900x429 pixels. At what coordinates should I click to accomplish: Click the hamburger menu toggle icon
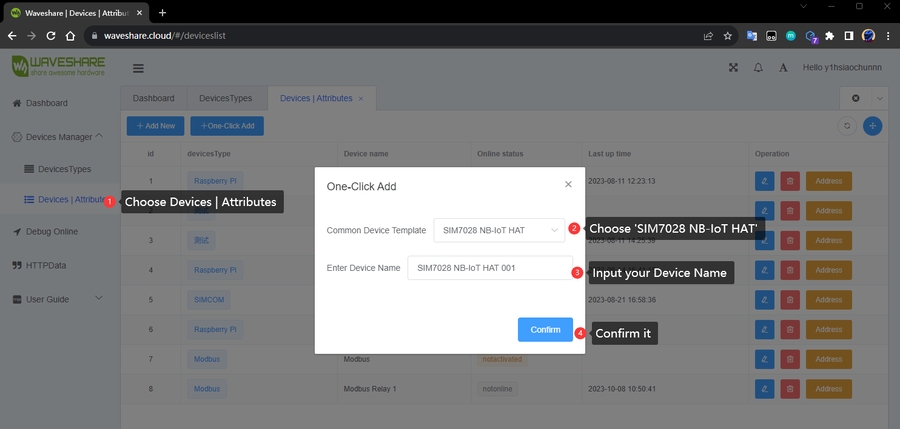pyautogui.click(x=138, y=68)
